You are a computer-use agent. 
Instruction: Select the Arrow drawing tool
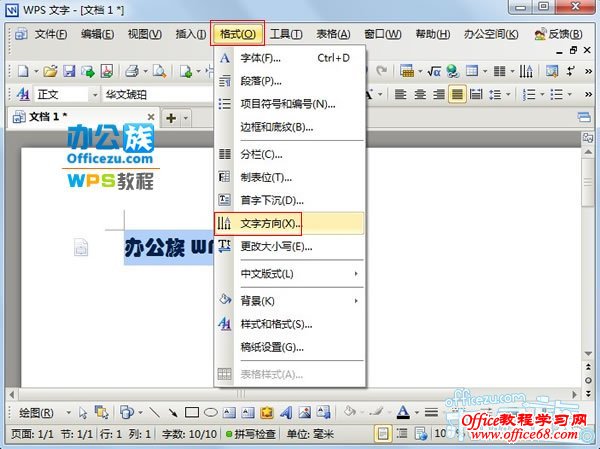pyautogui.click(x=173, y=412)
